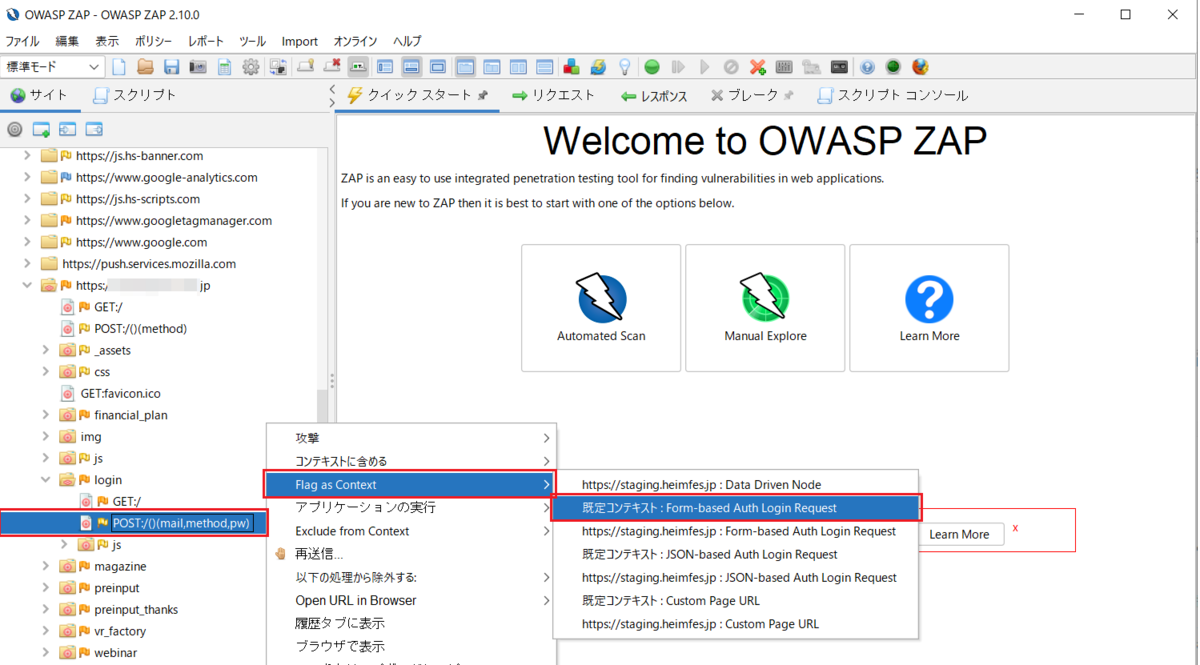Collapse the login folder node
Viewport: 1200px width, 665px height.
pyautogui.click(x=46, y=480)
